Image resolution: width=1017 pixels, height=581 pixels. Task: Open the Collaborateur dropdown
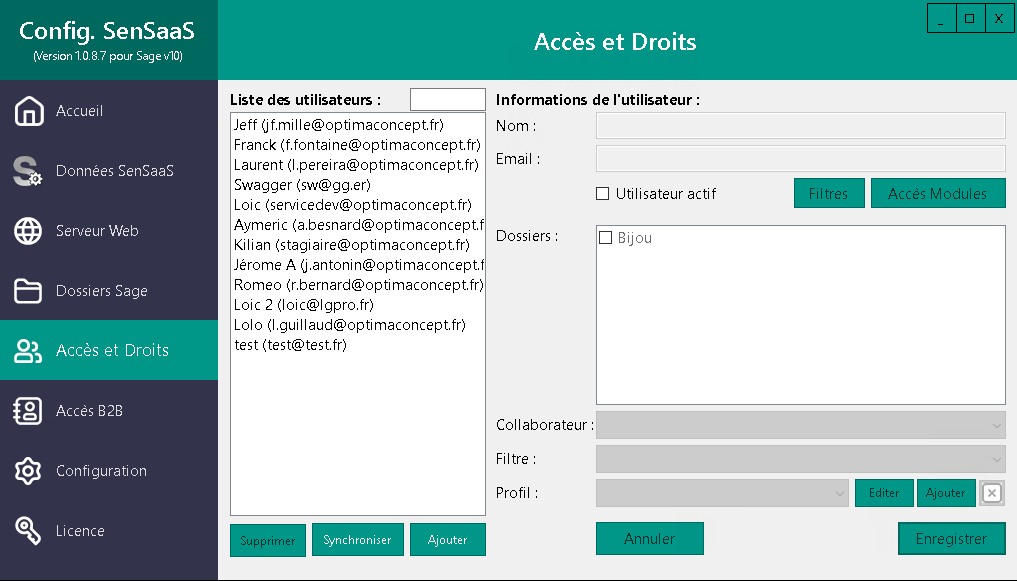800,425
